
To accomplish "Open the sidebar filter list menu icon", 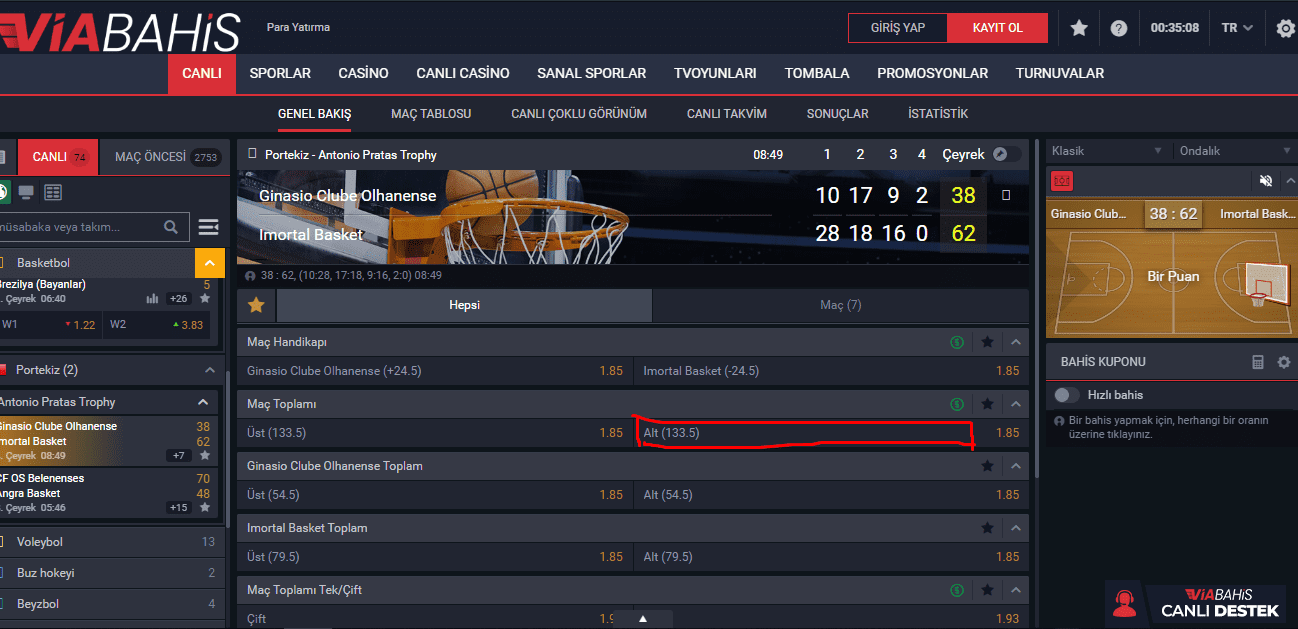I will [209, 227].
